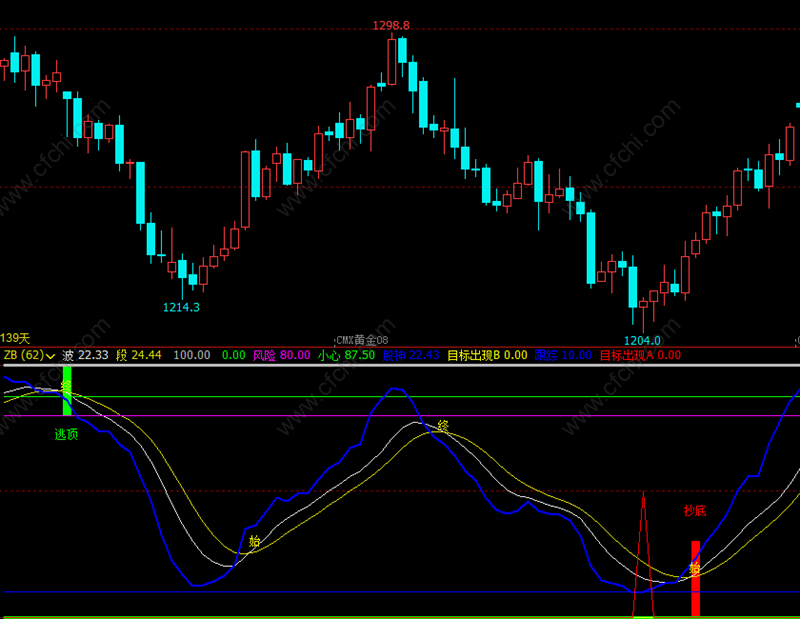Click the 股神 22.43 legend label

(411, 355)
